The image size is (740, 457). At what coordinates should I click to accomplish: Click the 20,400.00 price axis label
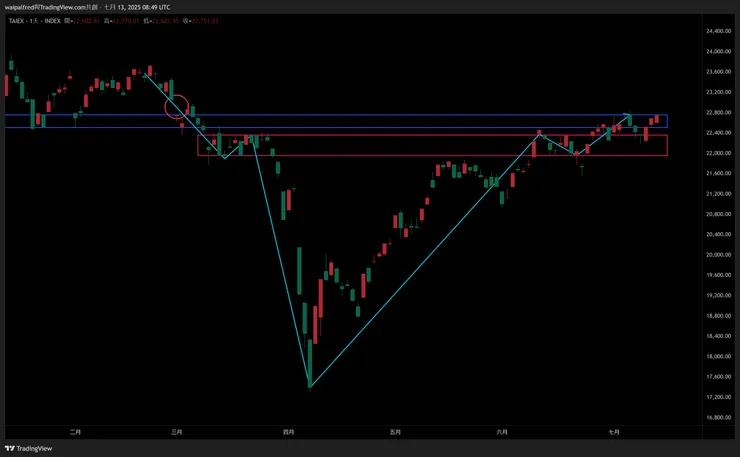pos(718,234)
